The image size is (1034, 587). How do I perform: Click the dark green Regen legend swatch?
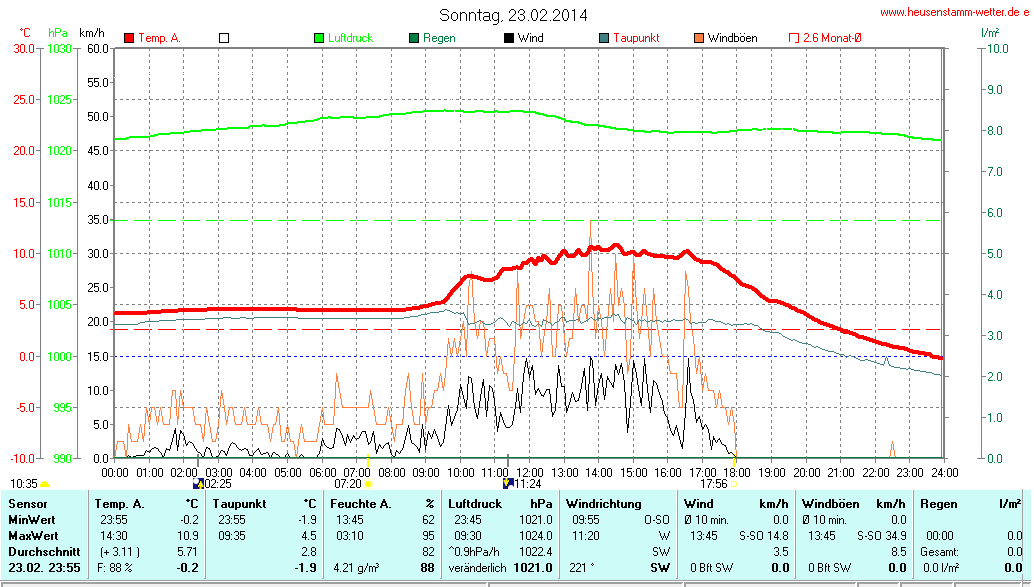click(x=414, y=38)
